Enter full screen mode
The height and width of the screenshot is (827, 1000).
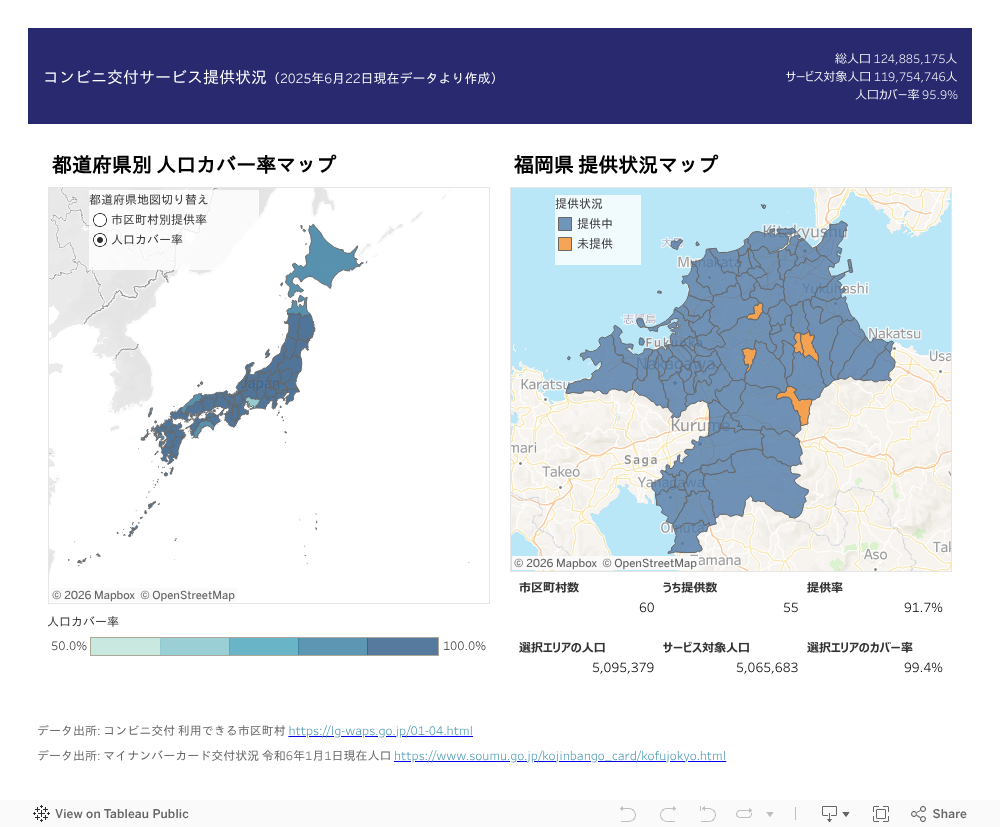pos(881,814)
